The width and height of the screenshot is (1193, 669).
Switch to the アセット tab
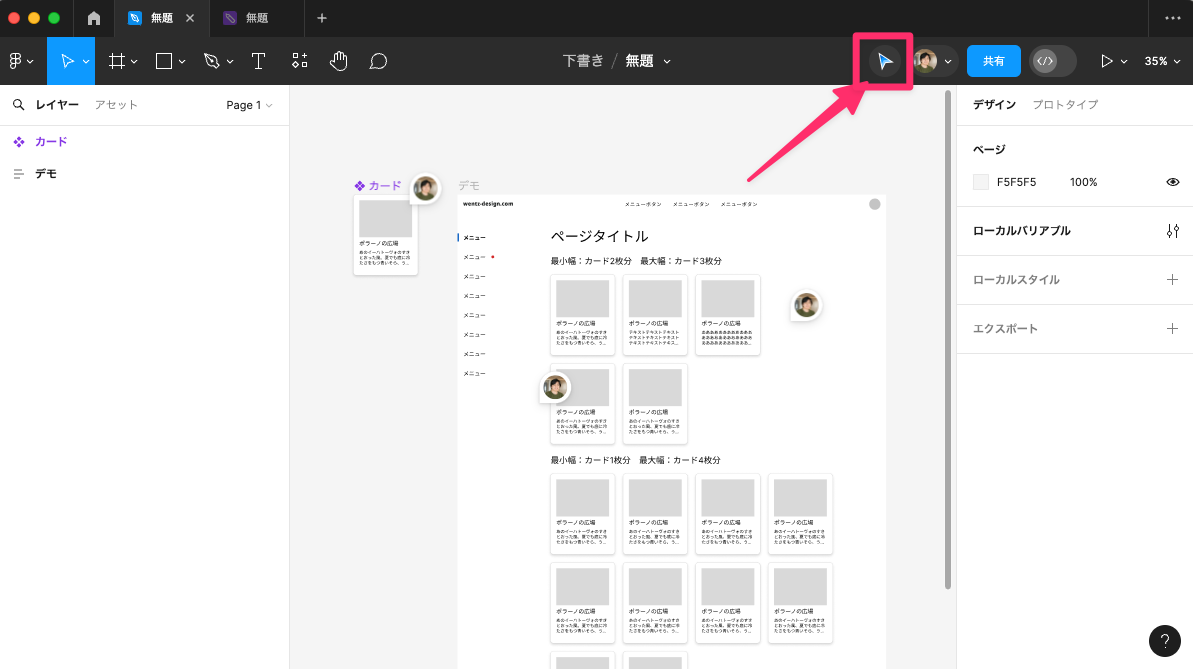tap(116, 105)
